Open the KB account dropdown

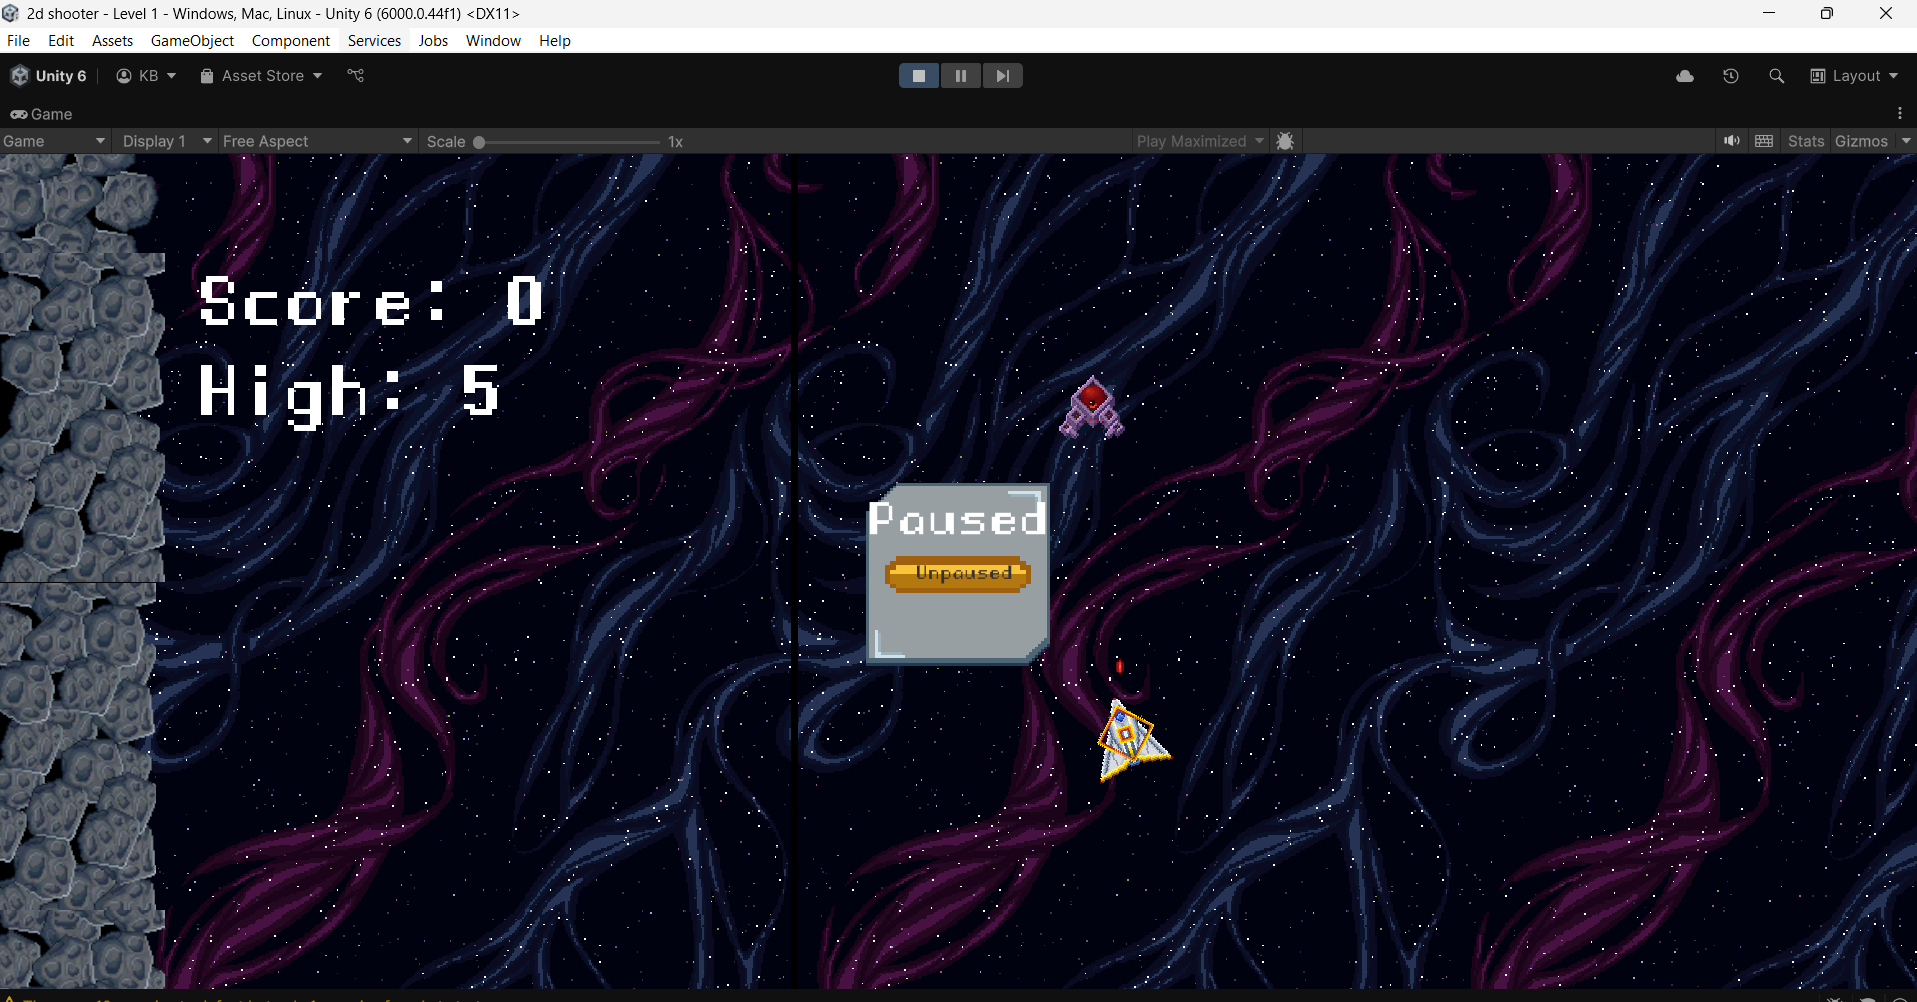(146, 76)
